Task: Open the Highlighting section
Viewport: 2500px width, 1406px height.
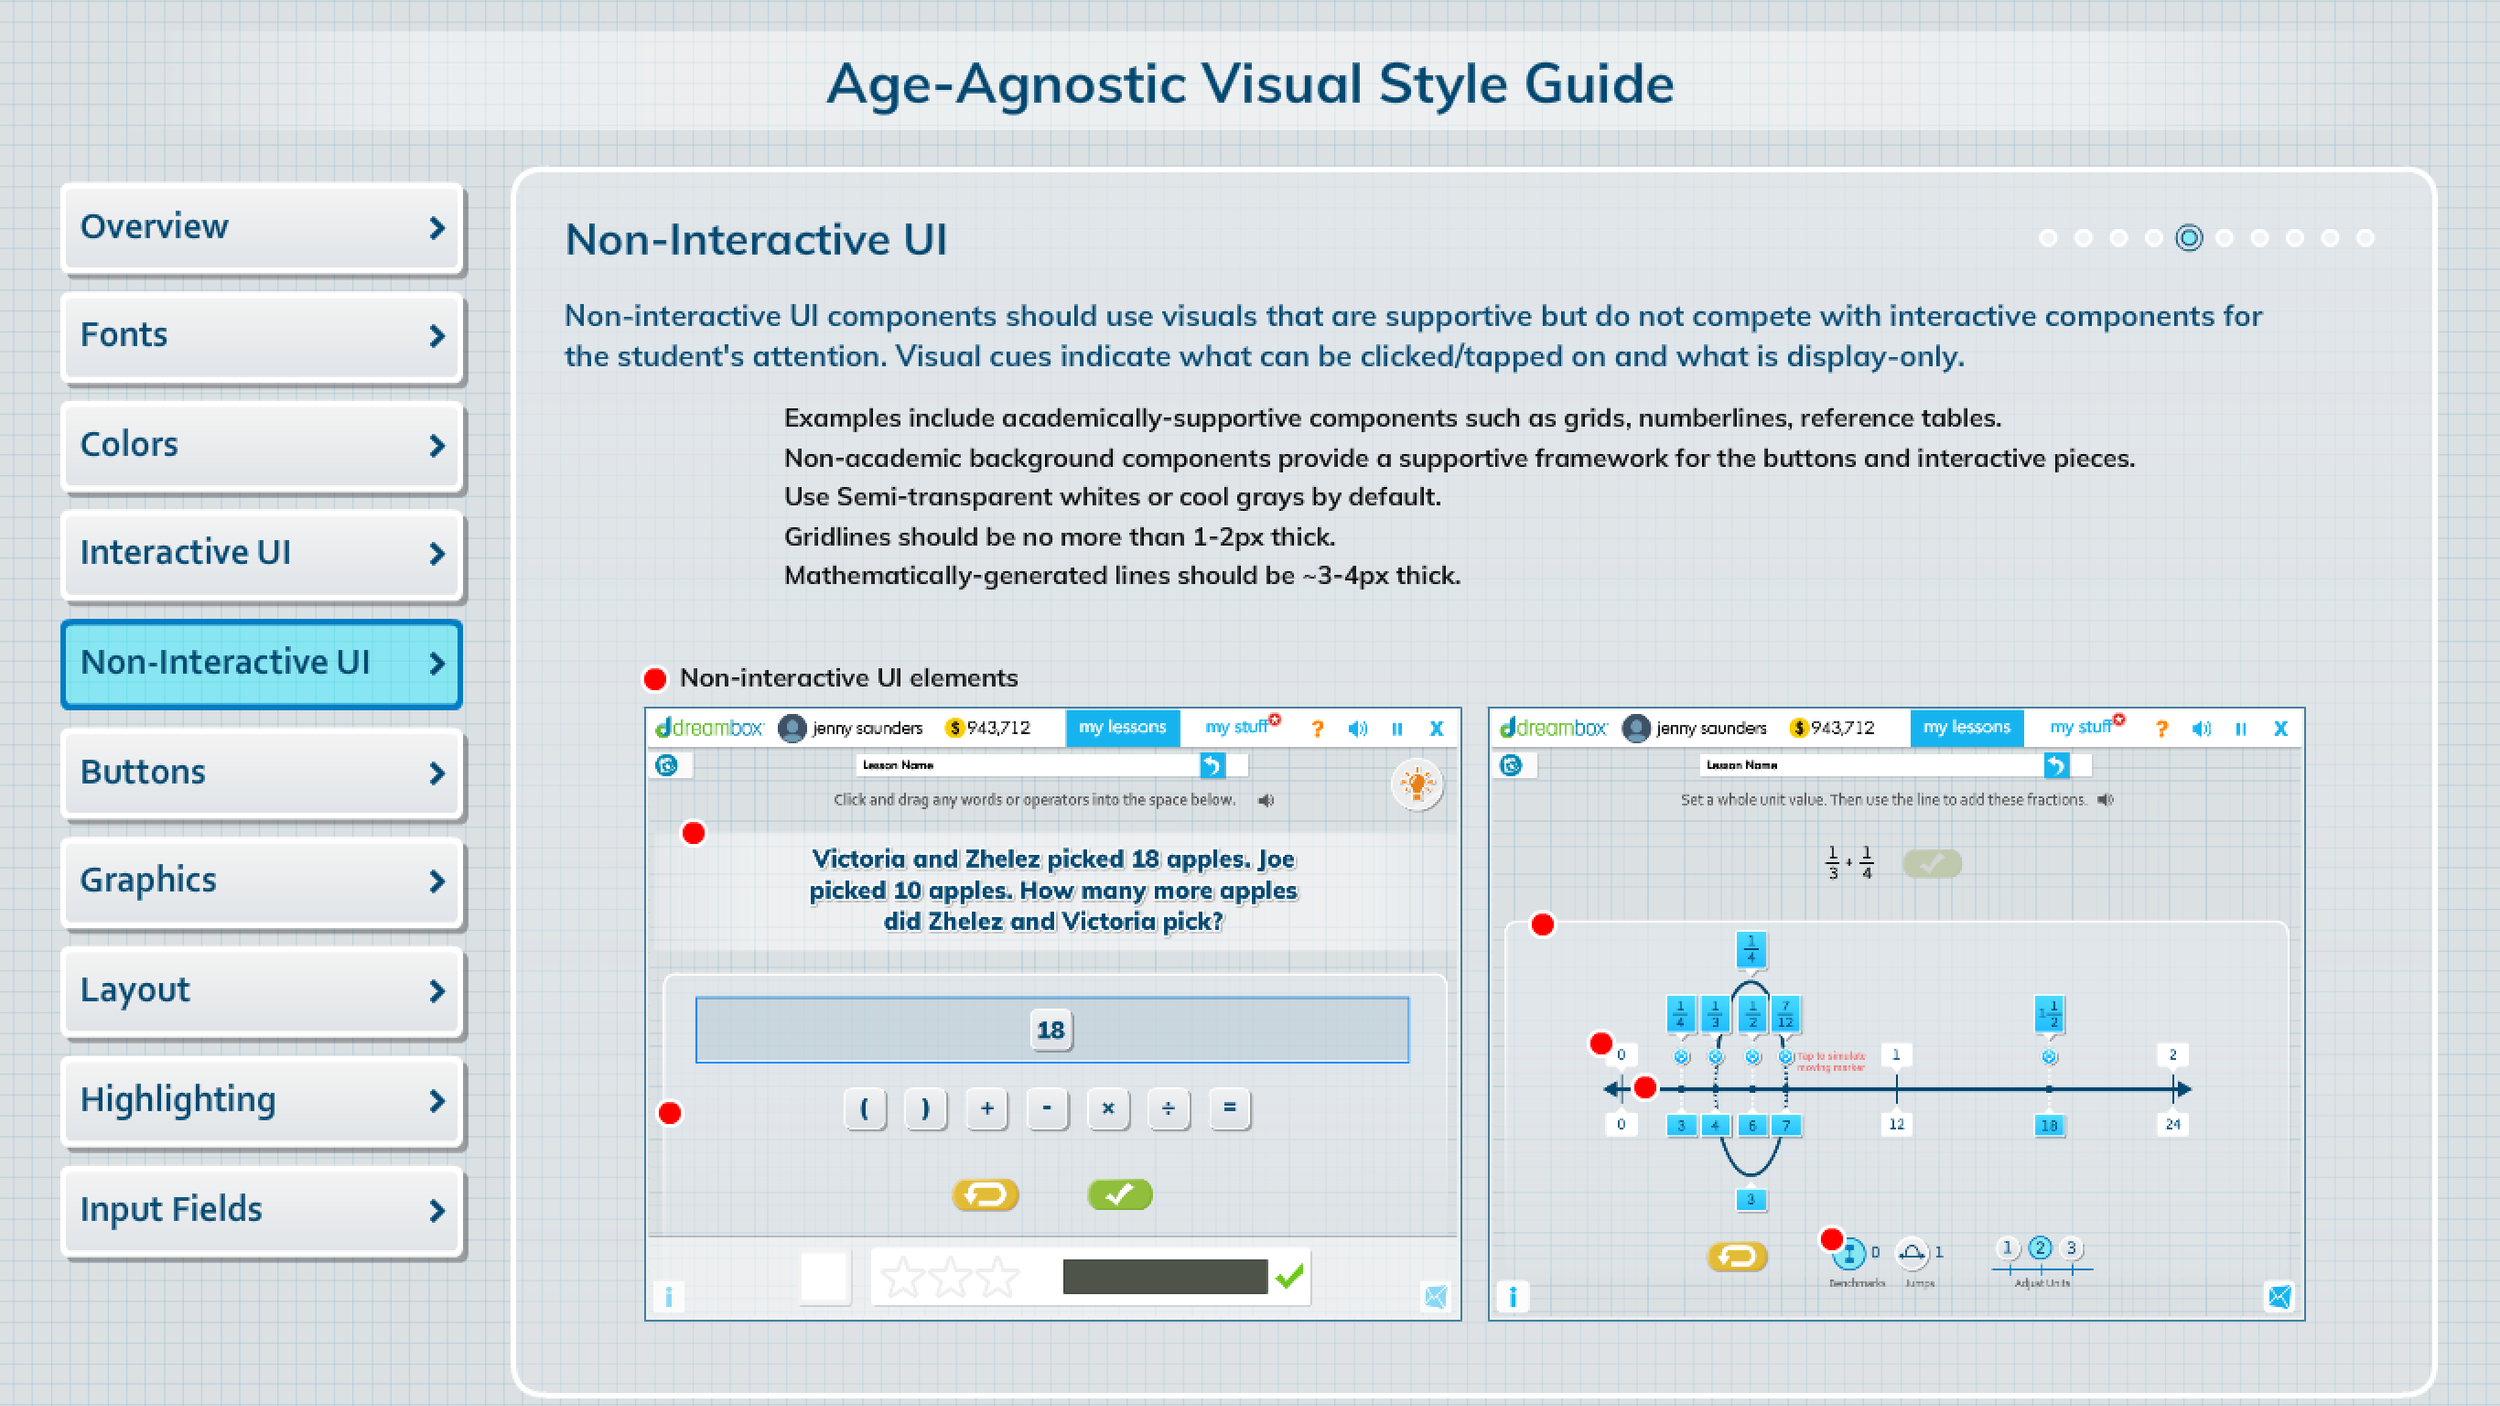Action: coord(262,1101)
